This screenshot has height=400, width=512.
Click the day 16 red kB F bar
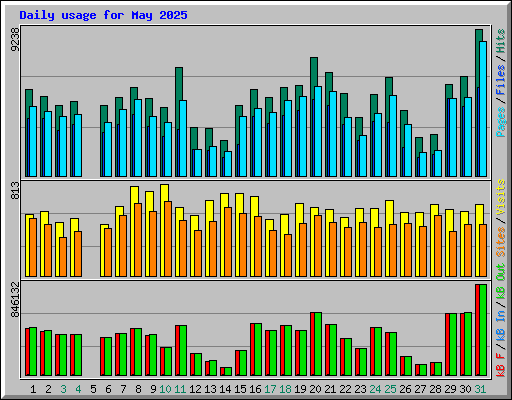[x=252, y=349]
